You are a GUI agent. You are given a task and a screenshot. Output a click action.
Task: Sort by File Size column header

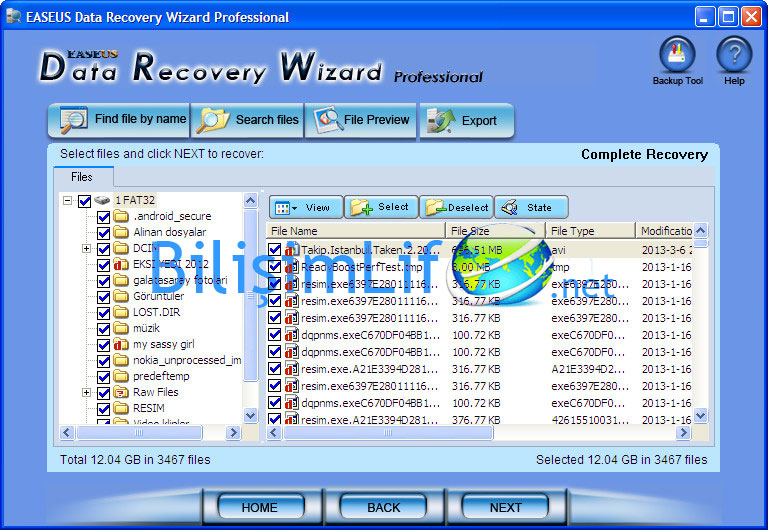[495, 231]
